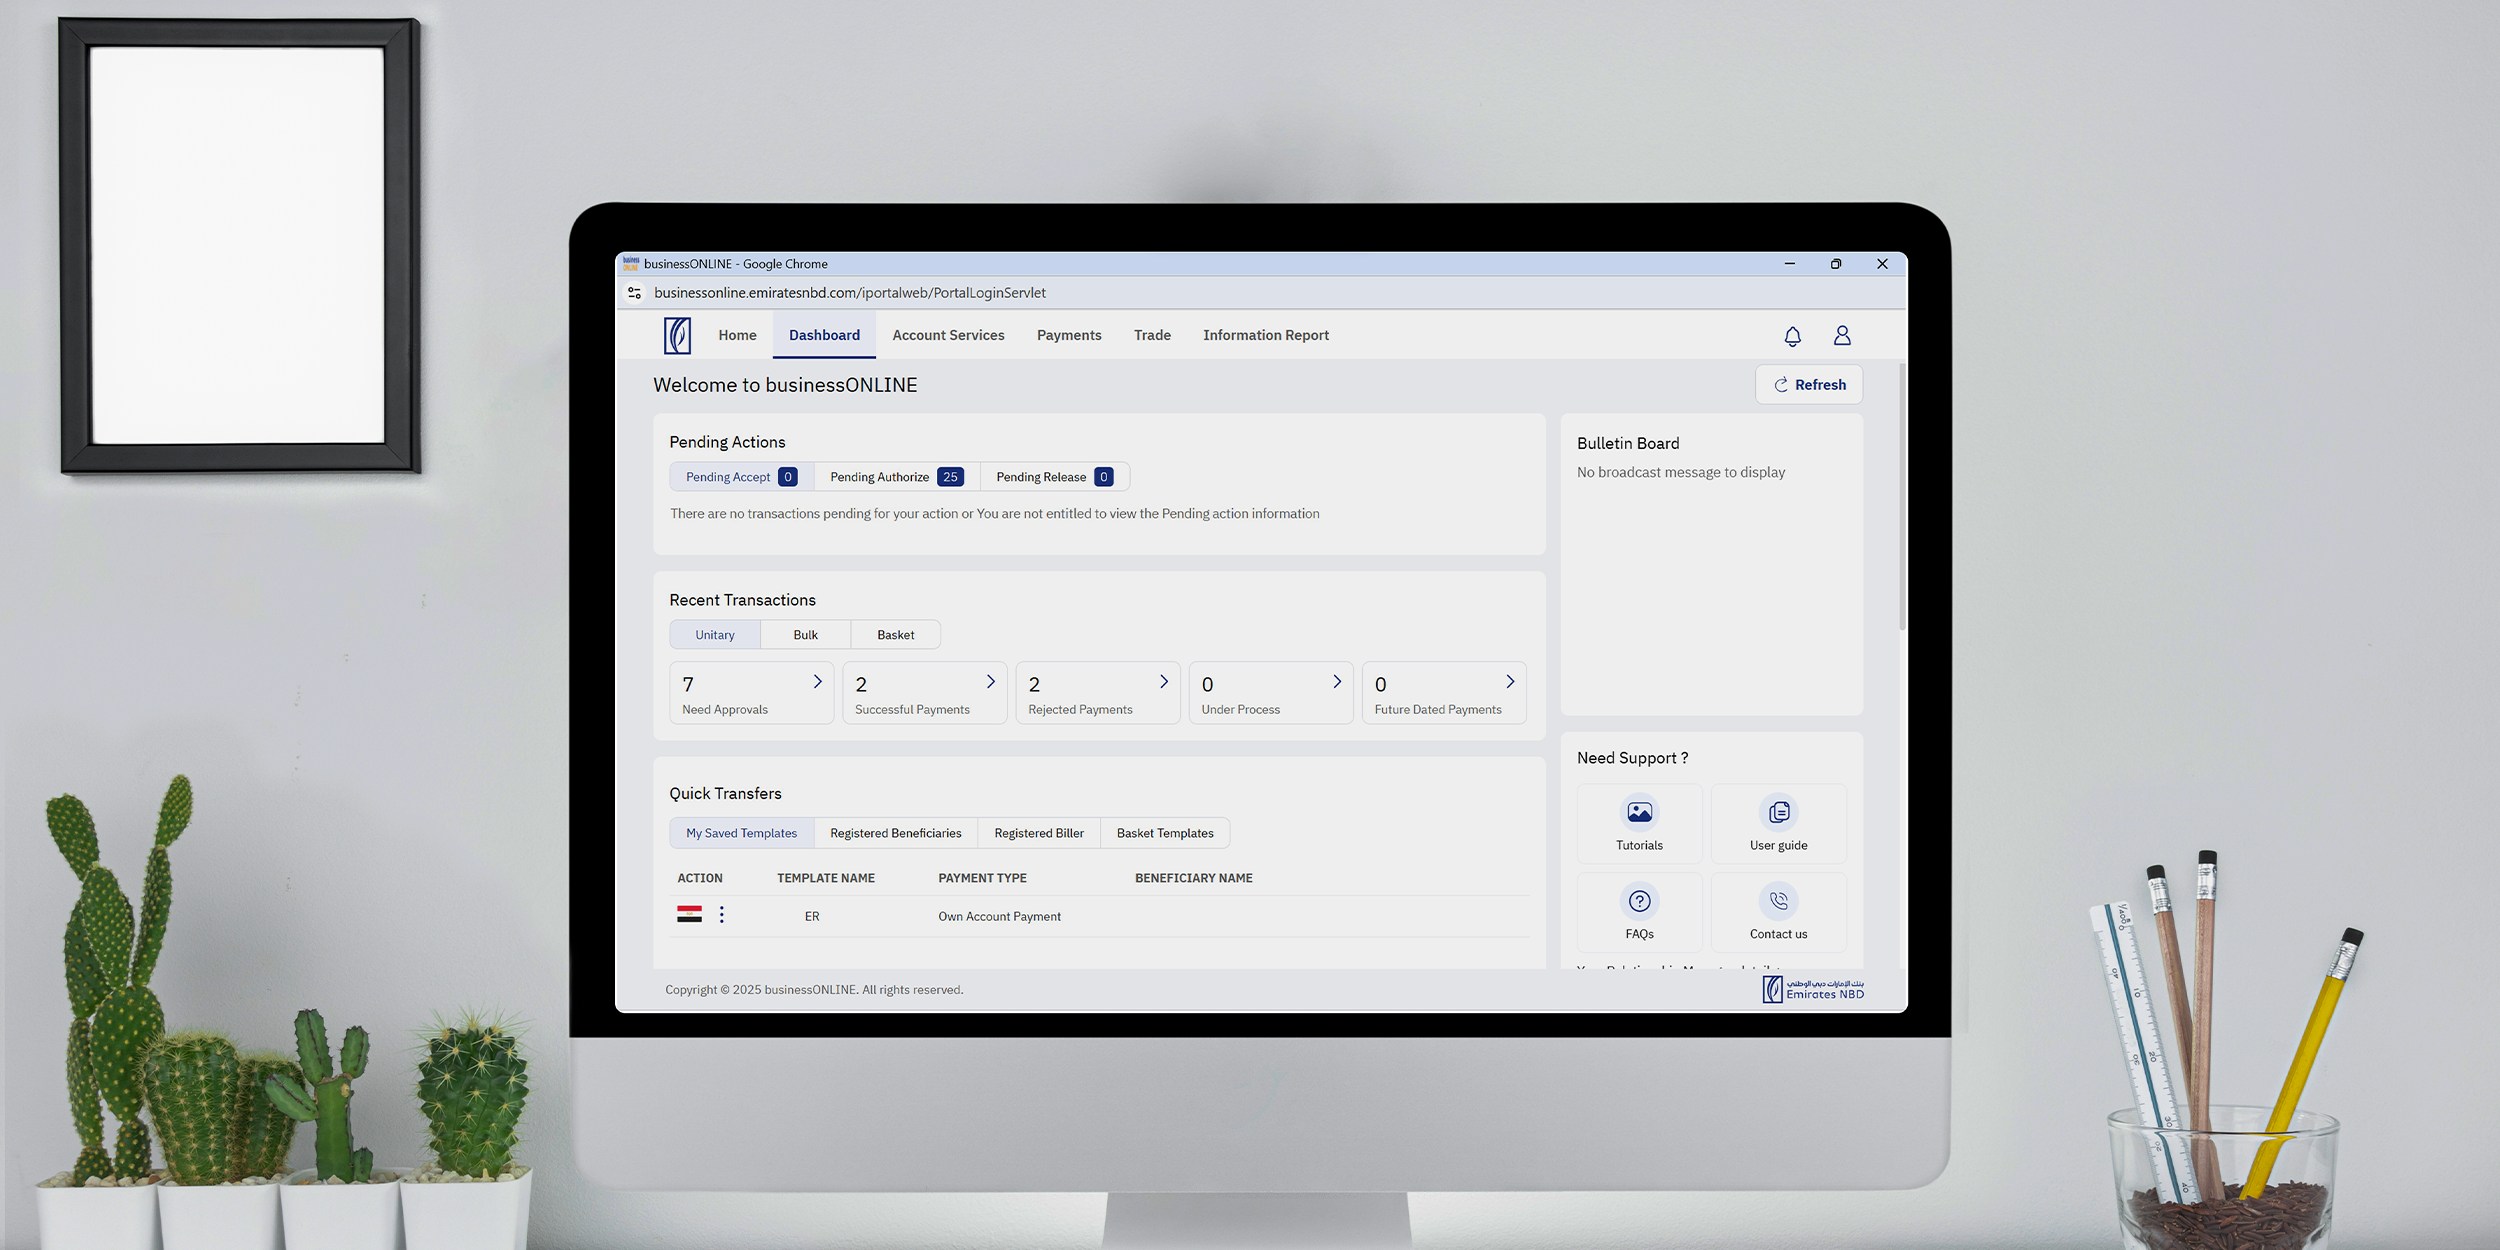The height and width of the screenshot is (1250, 2500).
Task: Click the Emirates NBD logo in navbar
Action: pos(677,335)
